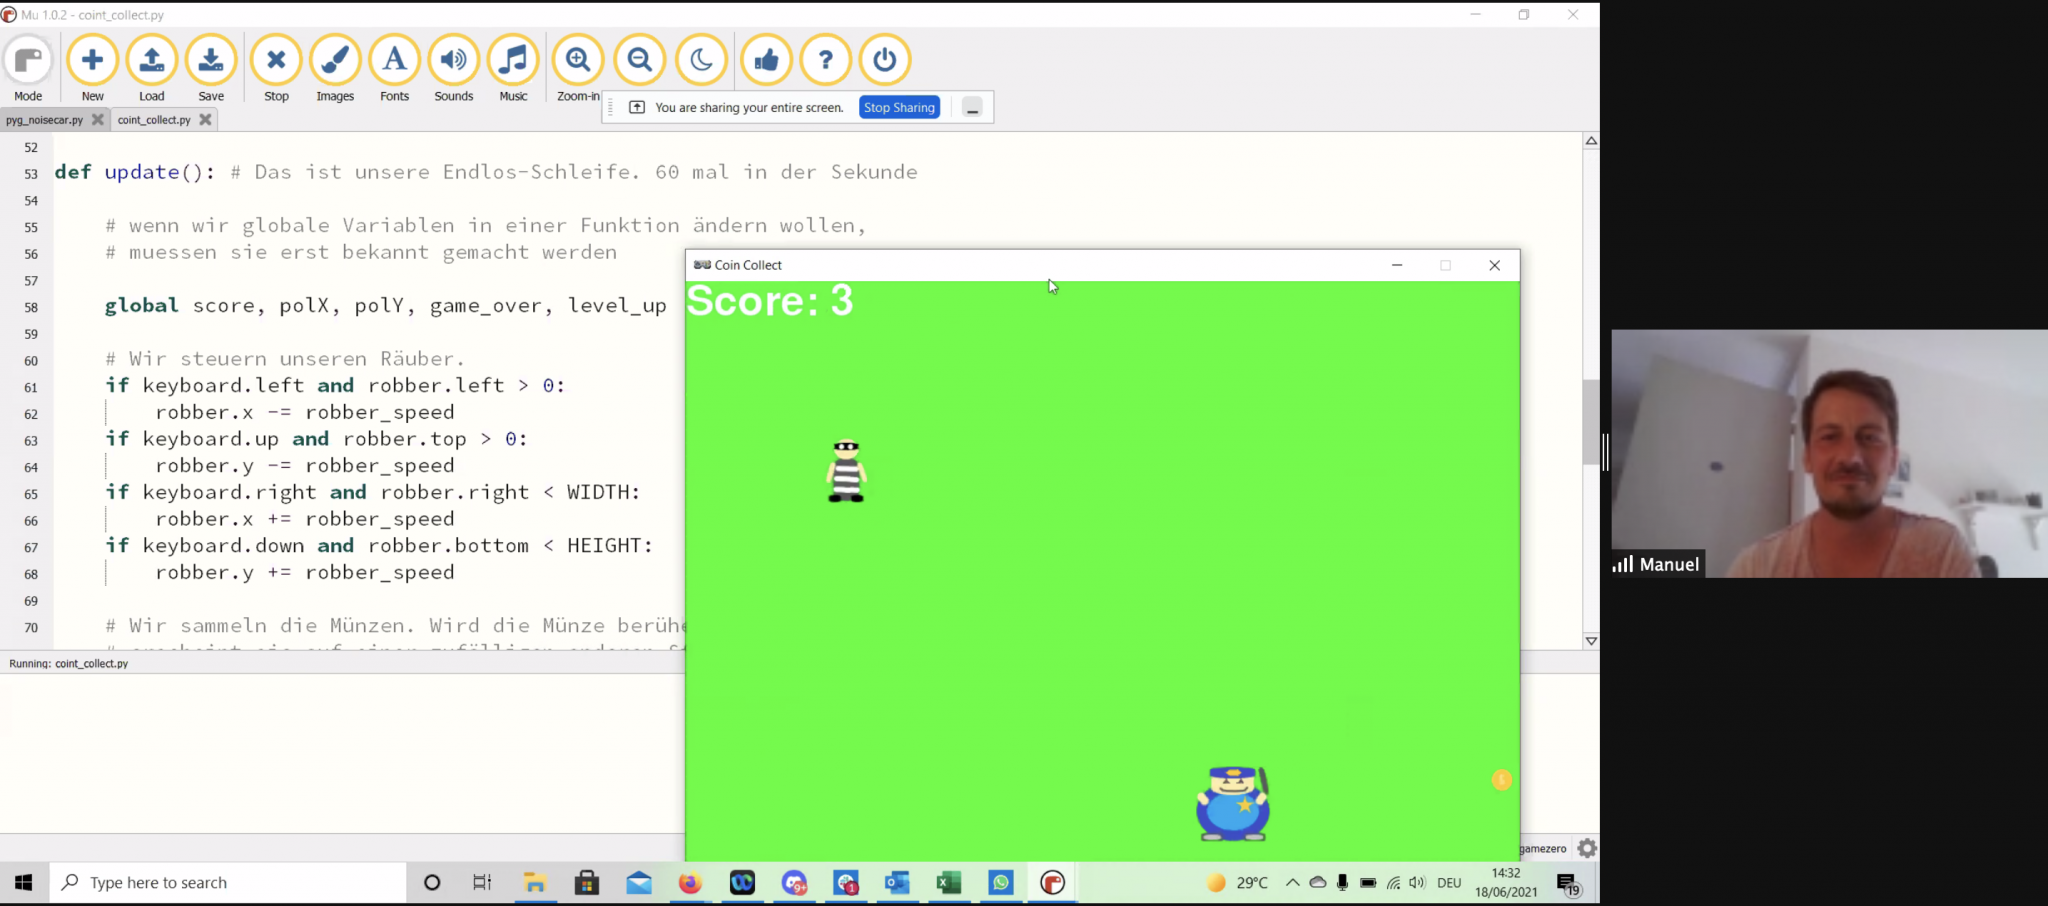Select the coint_collect.py tab
This screenshot has height=906, width=2048.
pyautogui.click(x=155, y=119)
